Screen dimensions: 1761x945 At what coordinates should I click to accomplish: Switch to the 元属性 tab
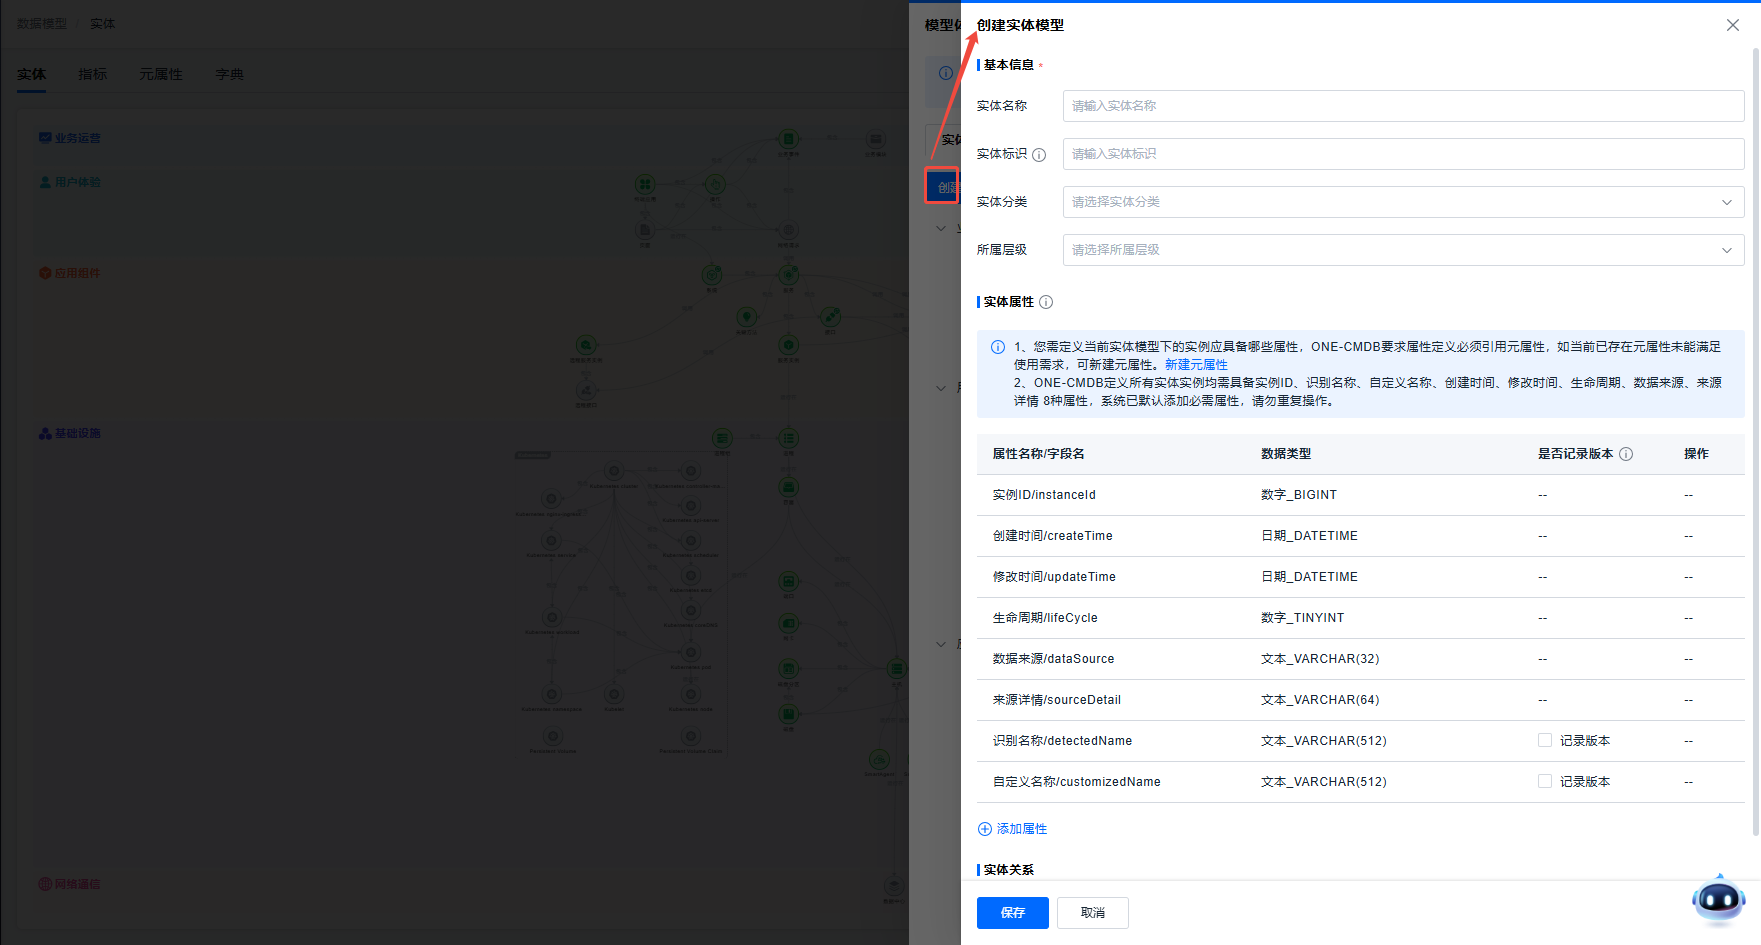click(x=161, y=74)
